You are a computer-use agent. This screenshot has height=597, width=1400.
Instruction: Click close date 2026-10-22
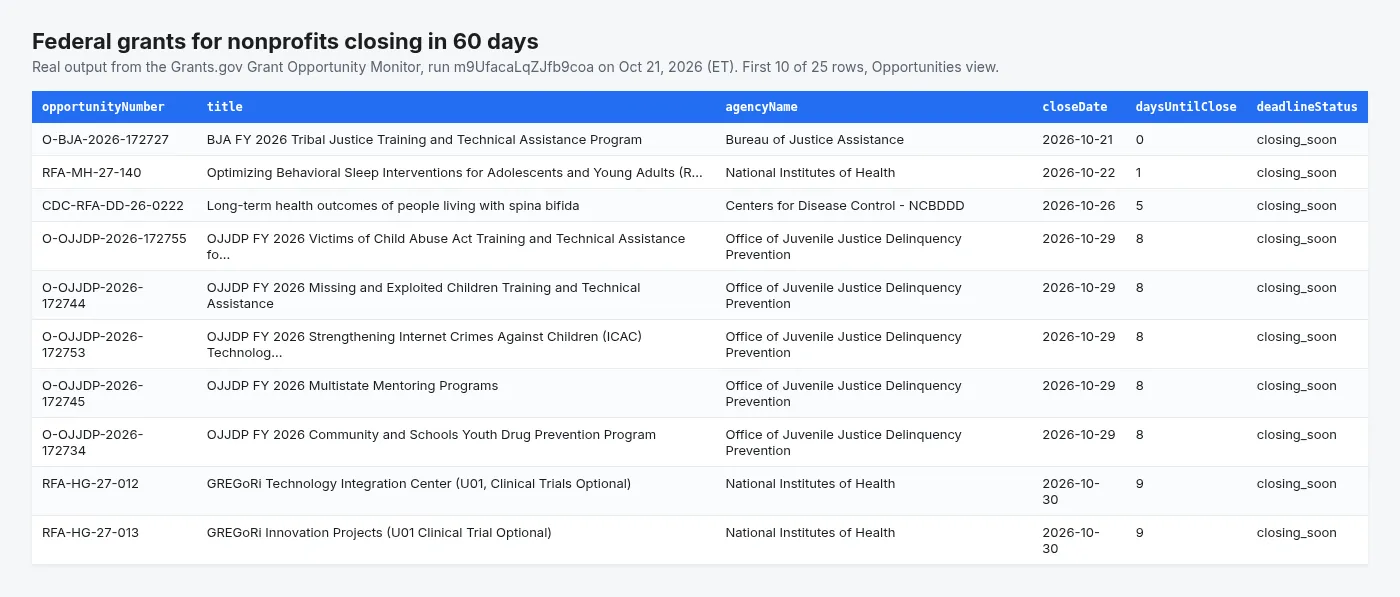[x=1078, y=173]
